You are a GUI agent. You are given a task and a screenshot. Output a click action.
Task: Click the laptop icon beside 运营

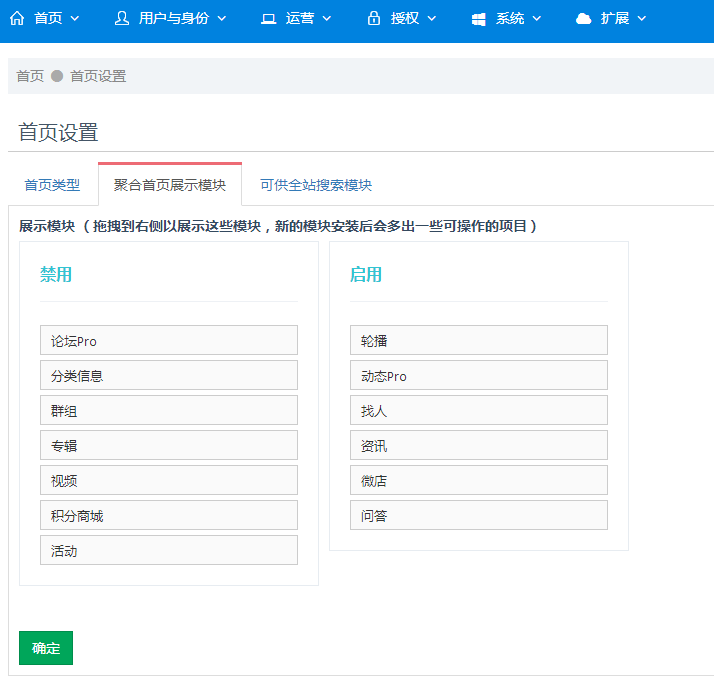(x=269, y=19)
